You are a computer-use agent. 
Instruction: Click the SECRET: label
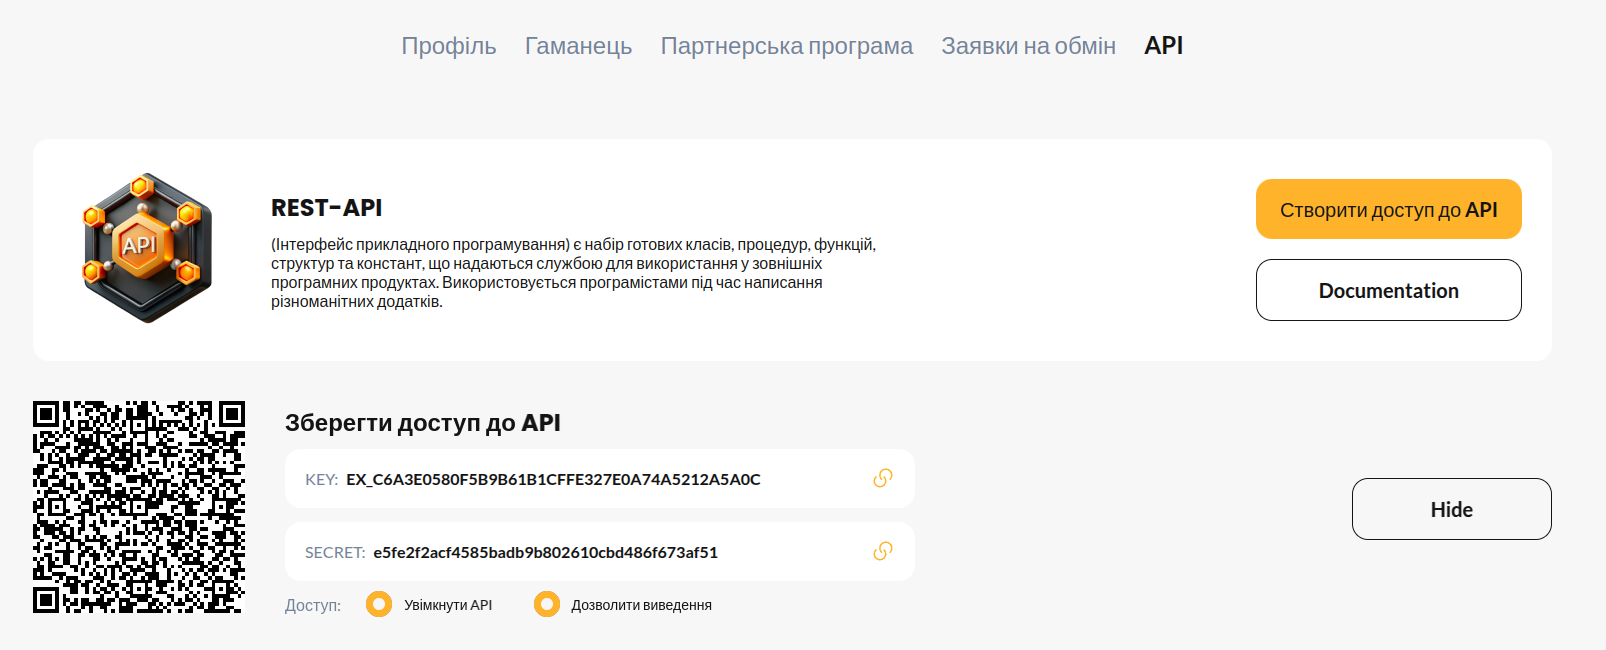[335, 552]
